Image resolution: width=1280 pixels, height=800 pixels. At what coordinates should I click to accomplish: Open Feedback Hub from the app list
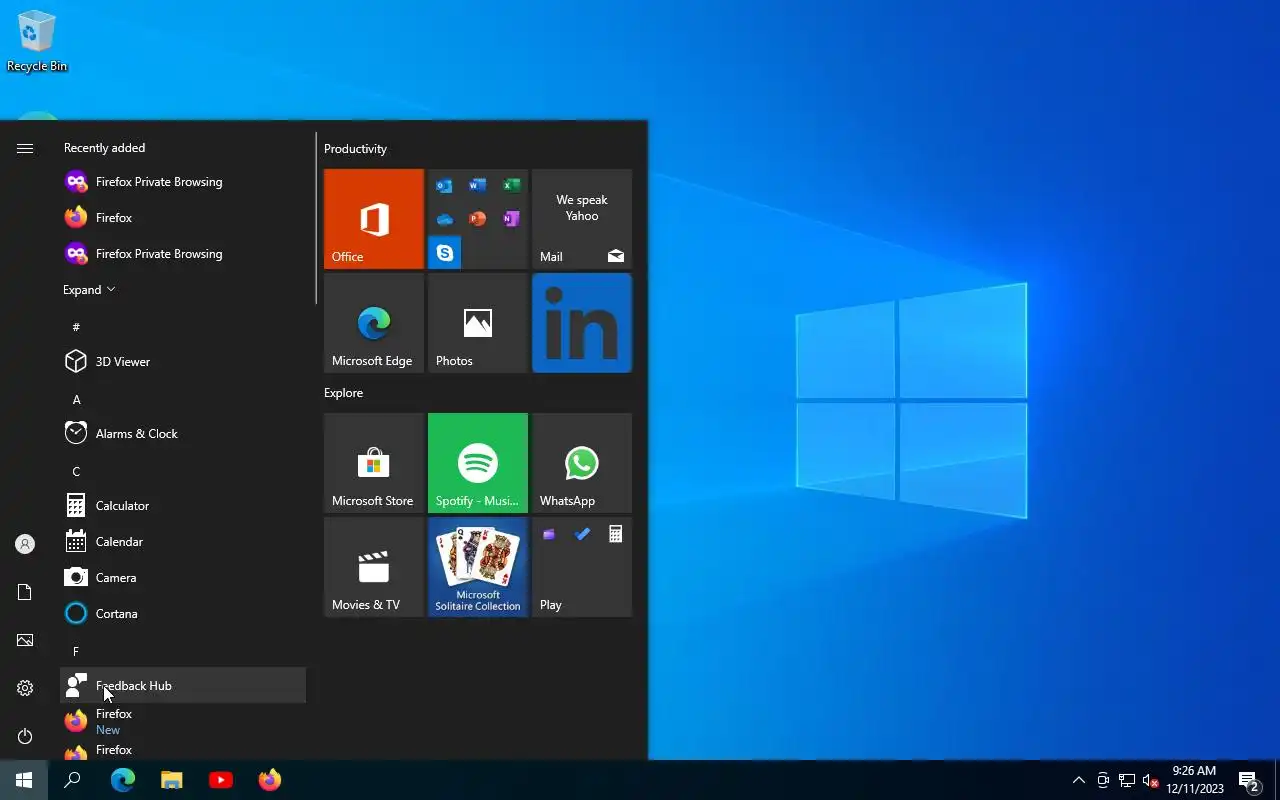pos(183,686)
